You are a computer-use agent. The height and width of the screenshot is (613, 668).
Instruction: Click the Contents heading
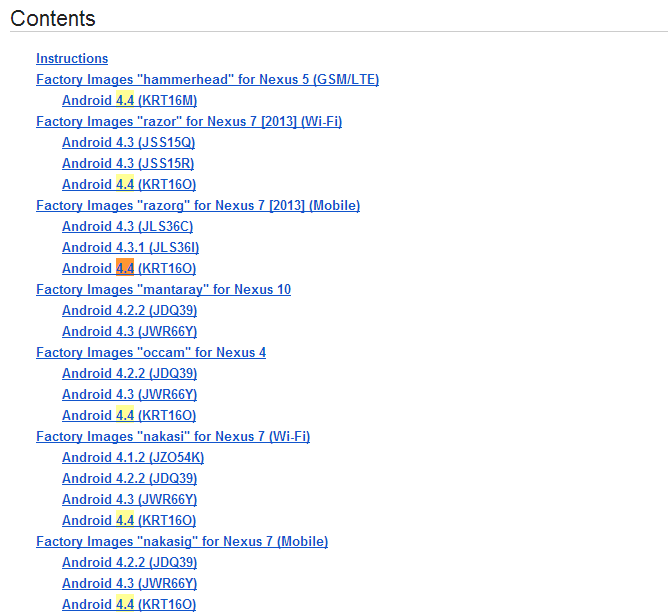pyautogui.click(x=53, y=18)
